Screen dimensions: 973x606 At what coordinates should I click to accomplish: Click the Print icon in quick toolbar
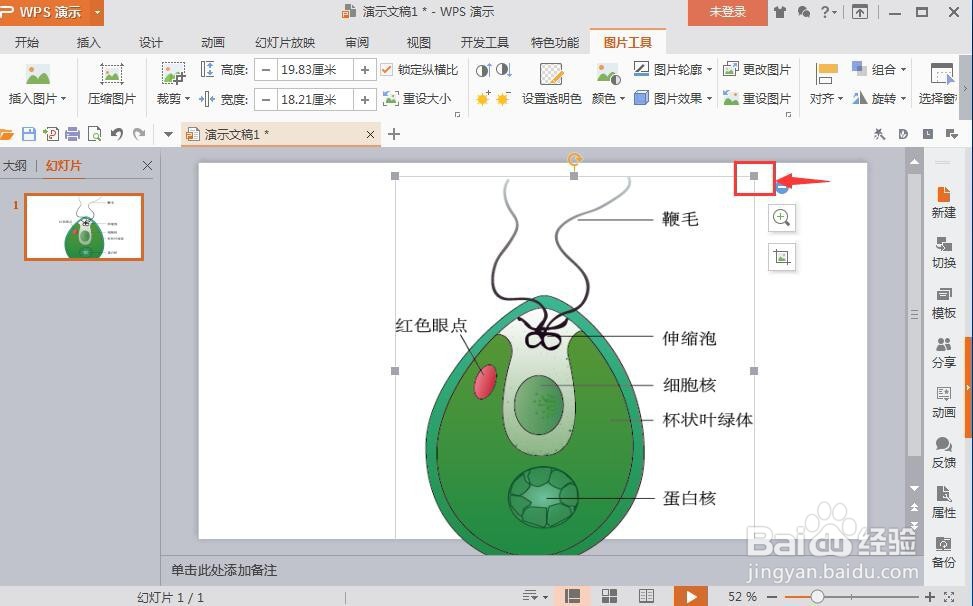coord(73,134)
